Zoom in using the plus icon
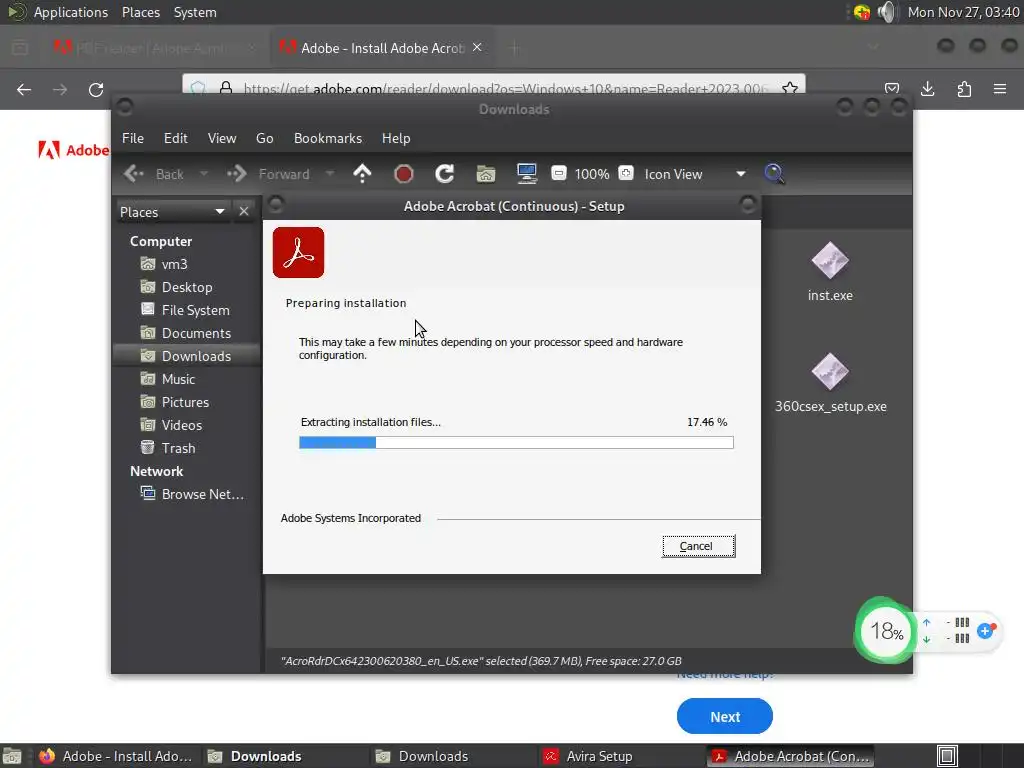 click(626, 173)
